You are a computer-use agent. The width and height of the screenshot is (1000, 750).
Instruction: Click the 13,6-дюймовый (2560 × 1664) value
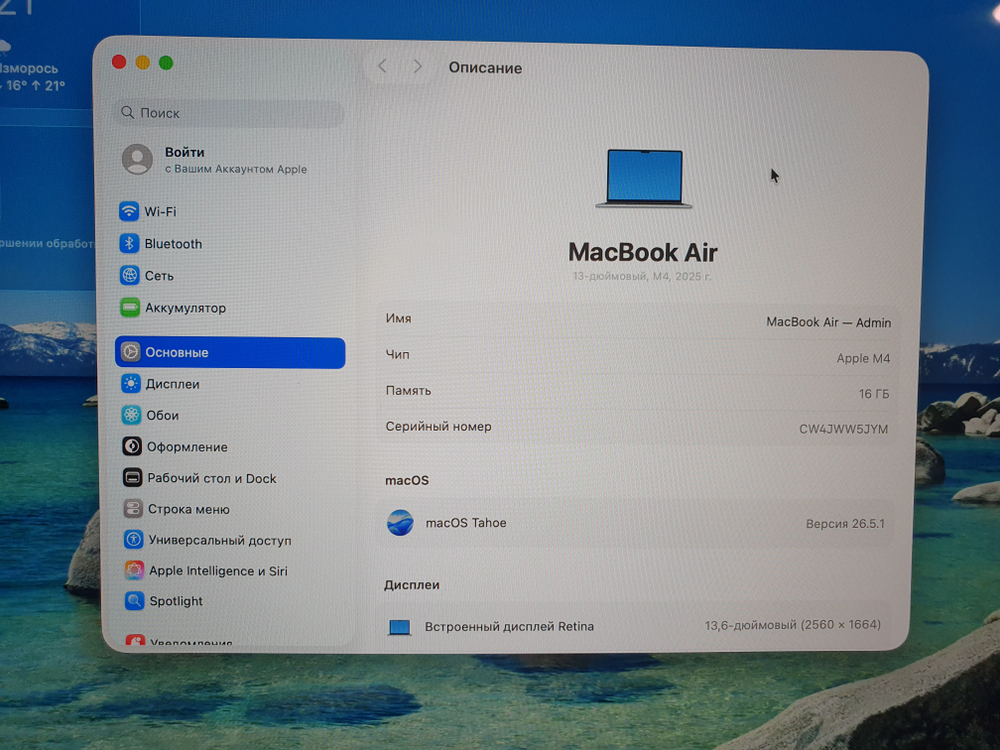point(792,625)
